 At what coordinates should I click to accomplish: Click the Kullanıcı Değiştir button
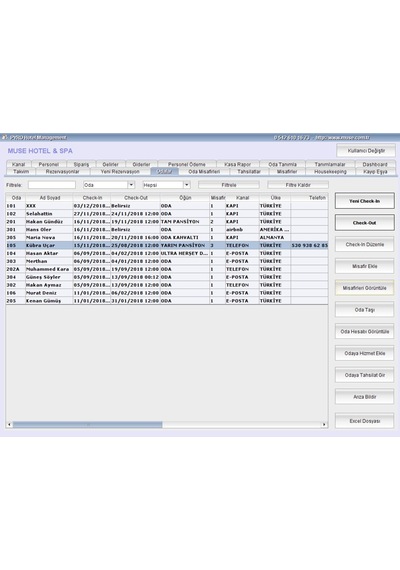pyautogui.click(x=366, y=150)
